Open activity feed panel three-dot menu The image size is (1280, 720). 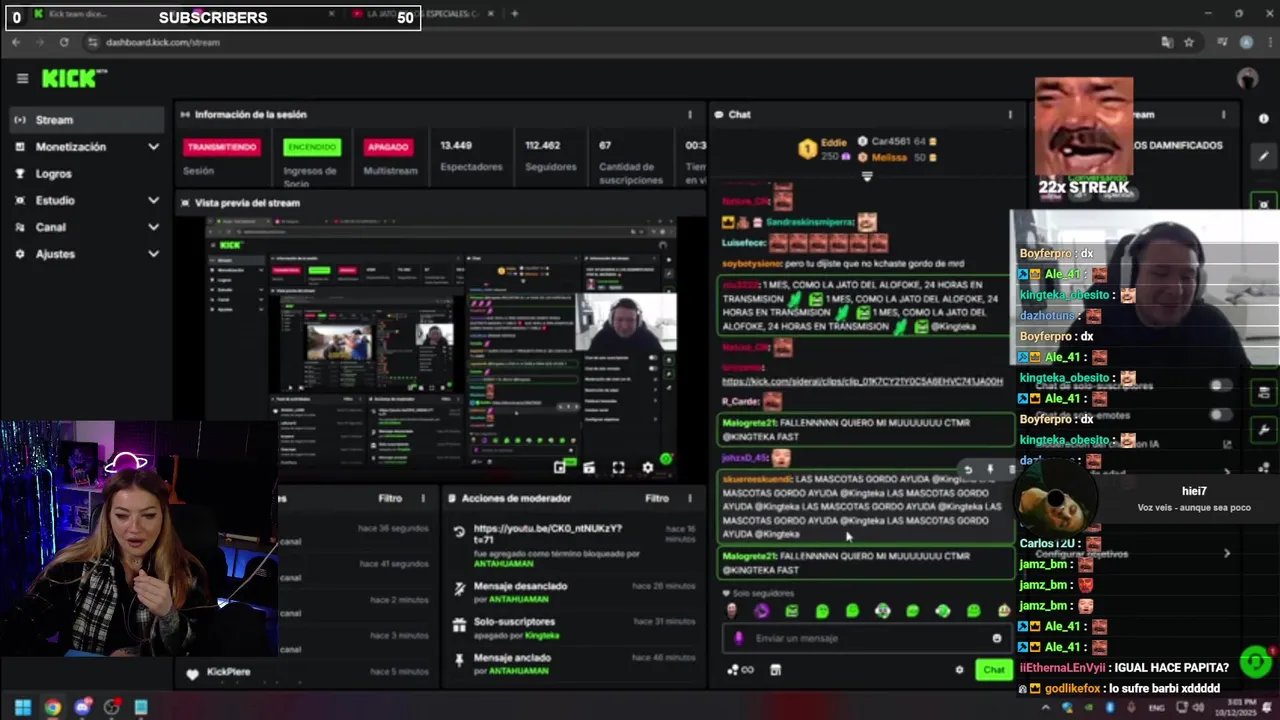tap(423, 498)
